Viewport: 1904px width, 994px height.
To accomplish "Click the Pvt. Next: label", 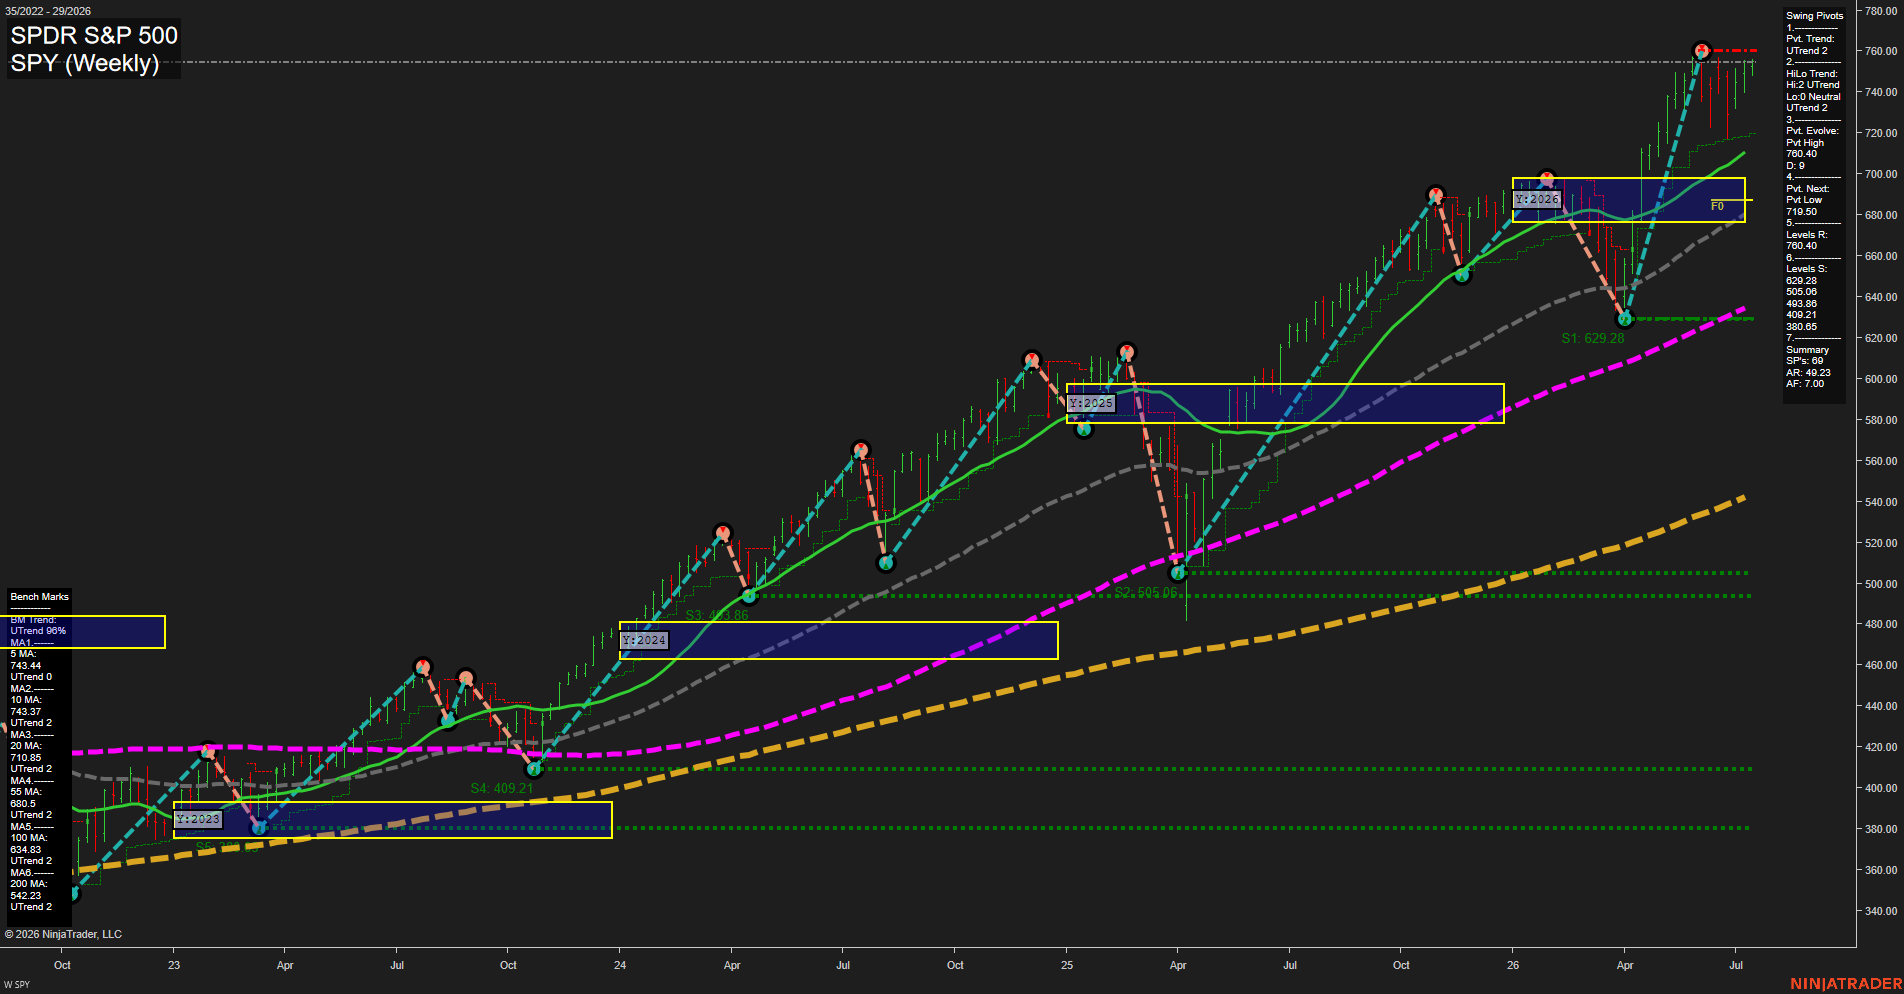I will [x=1807, y=189].
